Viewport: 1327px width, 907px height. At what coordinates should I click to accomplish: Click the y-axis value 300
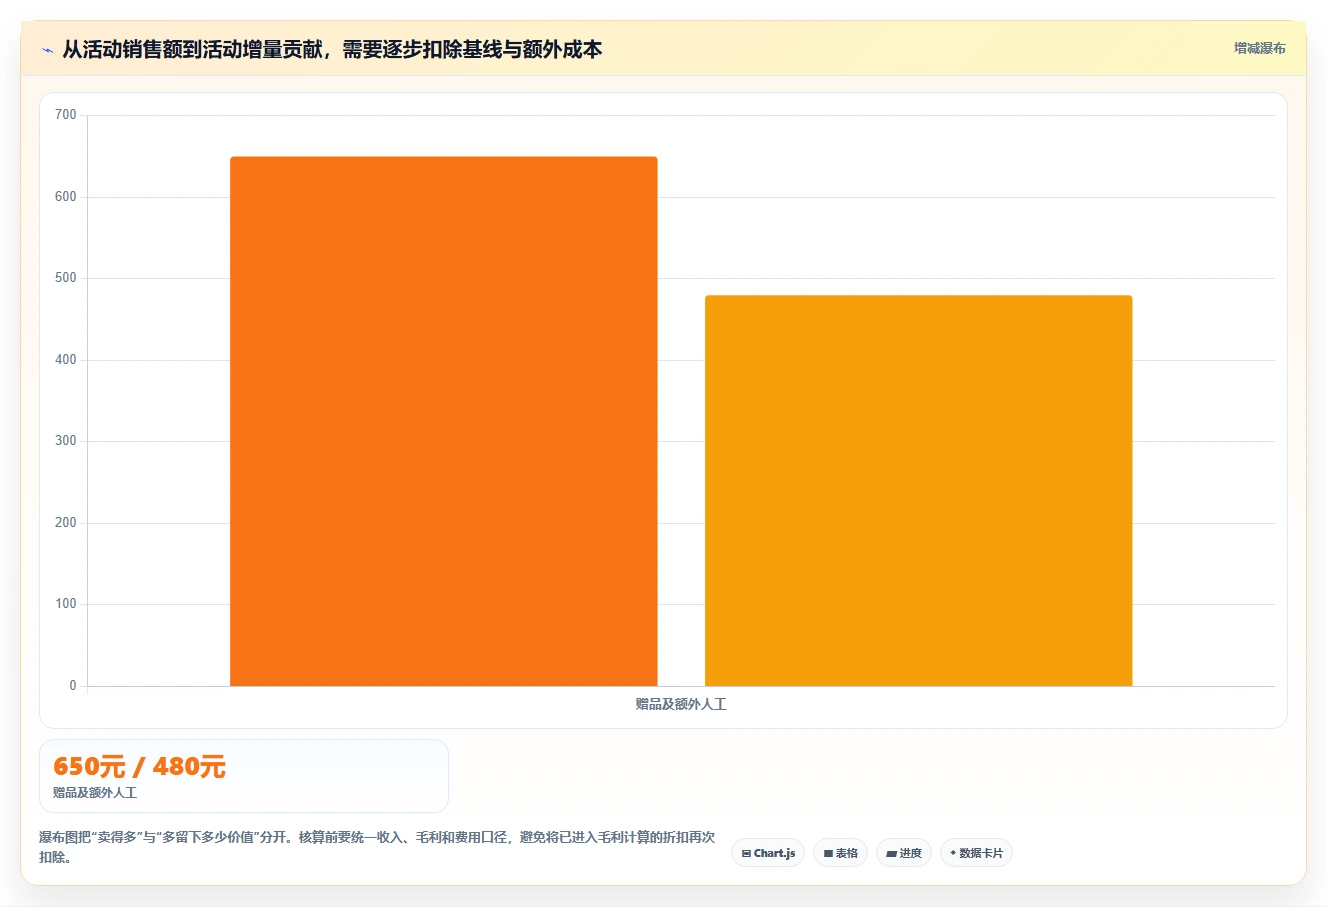[x=66, y=441]
